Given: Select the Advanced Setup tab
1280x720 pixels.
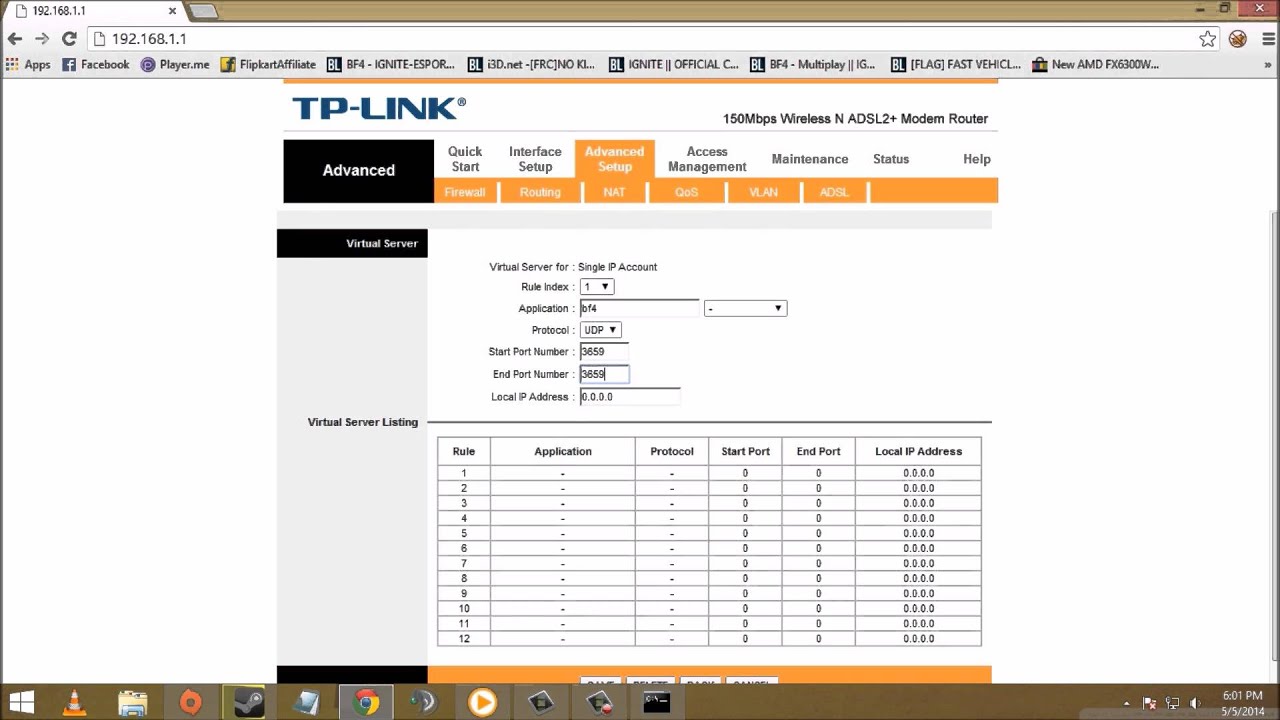Looking at the screenshot, I should (614, 159).
